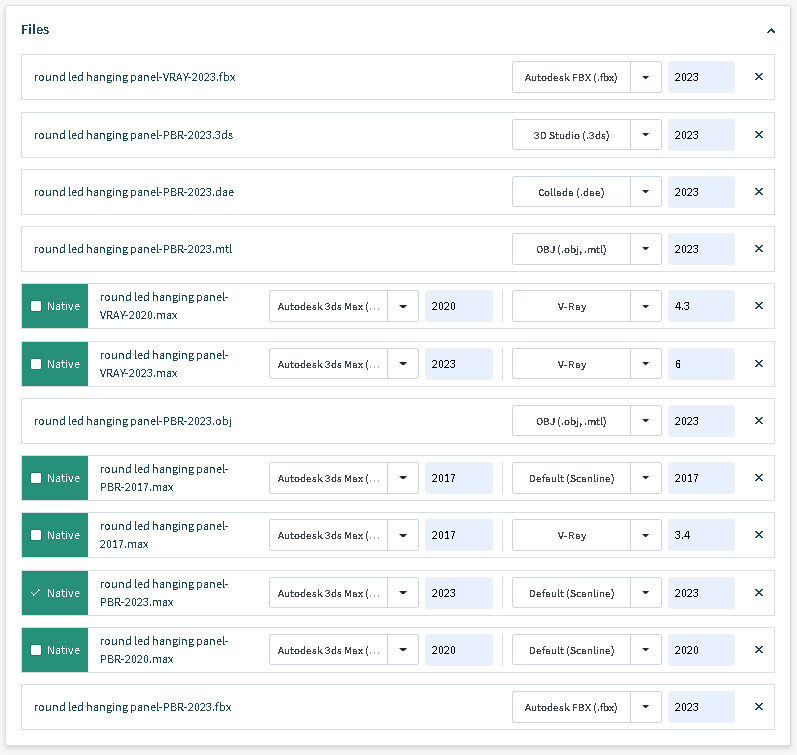Image resolution: width=797 pixels, height=755 pixels.
Task: Check Native for PBR-2020.max file
Action: [x=37, y=650]
